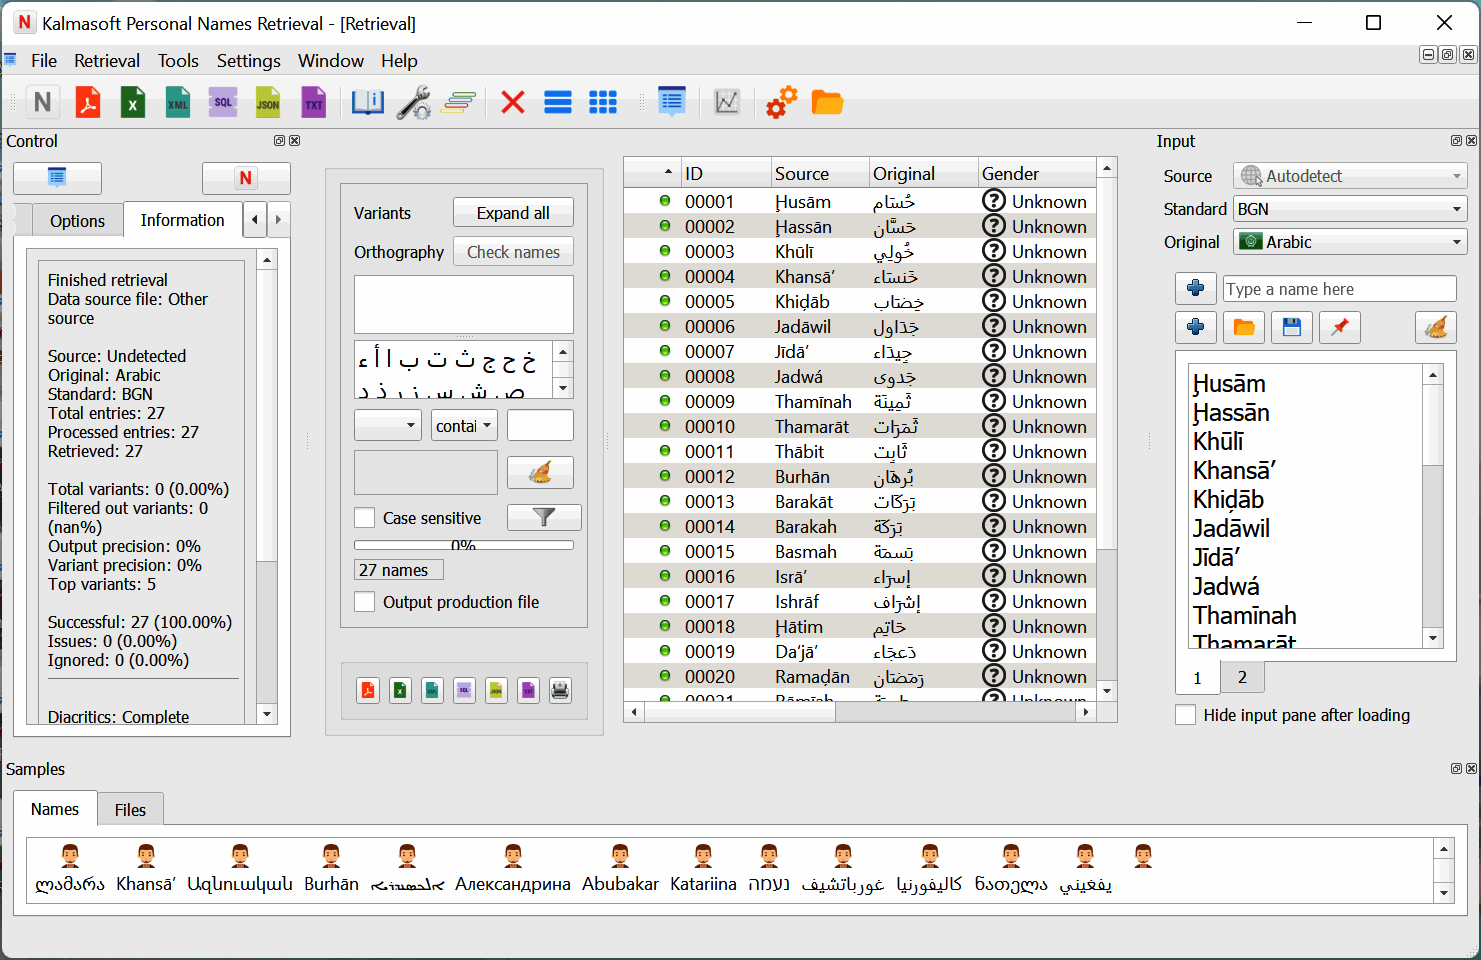Export to Excel from the main toolbar

click(133, 102)
